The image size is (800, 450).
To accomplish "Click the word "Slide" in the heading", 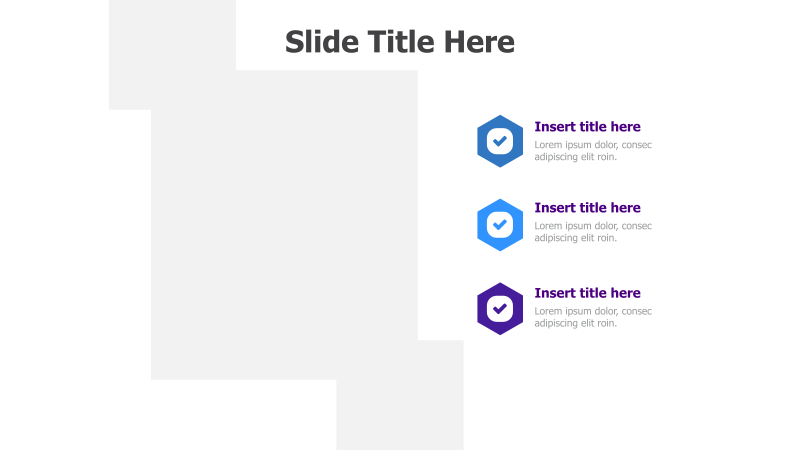I will (322, 41).
